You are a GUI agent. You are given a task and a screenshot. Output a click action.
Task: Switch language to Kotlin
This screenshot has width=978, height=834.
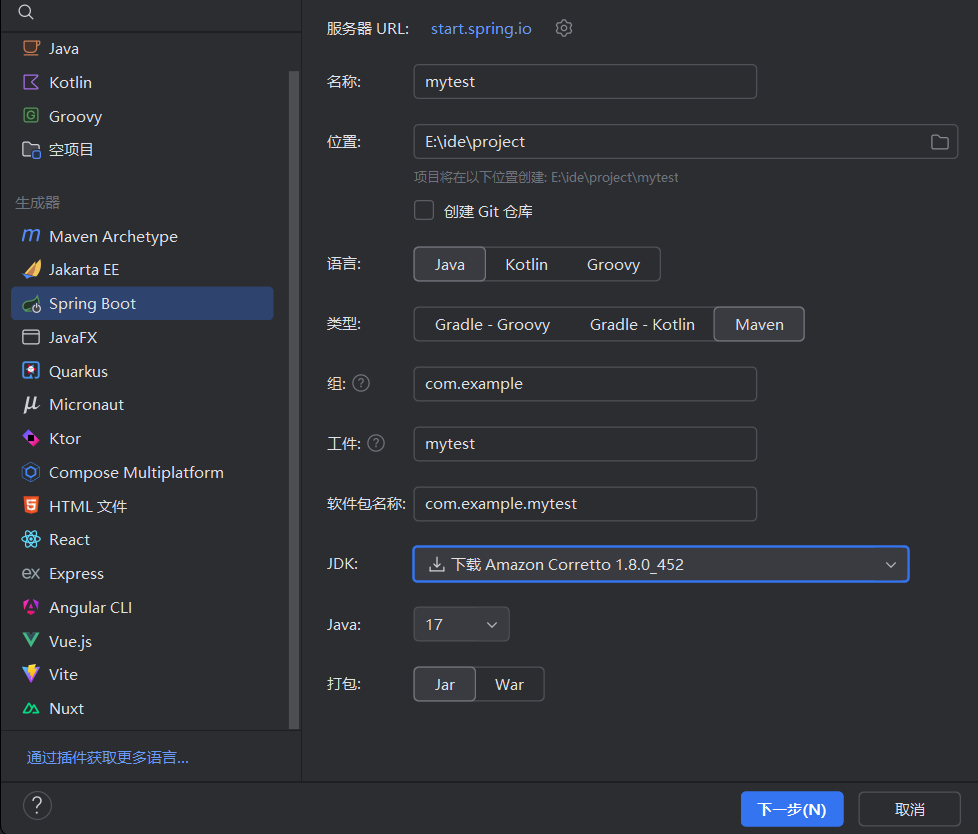click(526, 264)
